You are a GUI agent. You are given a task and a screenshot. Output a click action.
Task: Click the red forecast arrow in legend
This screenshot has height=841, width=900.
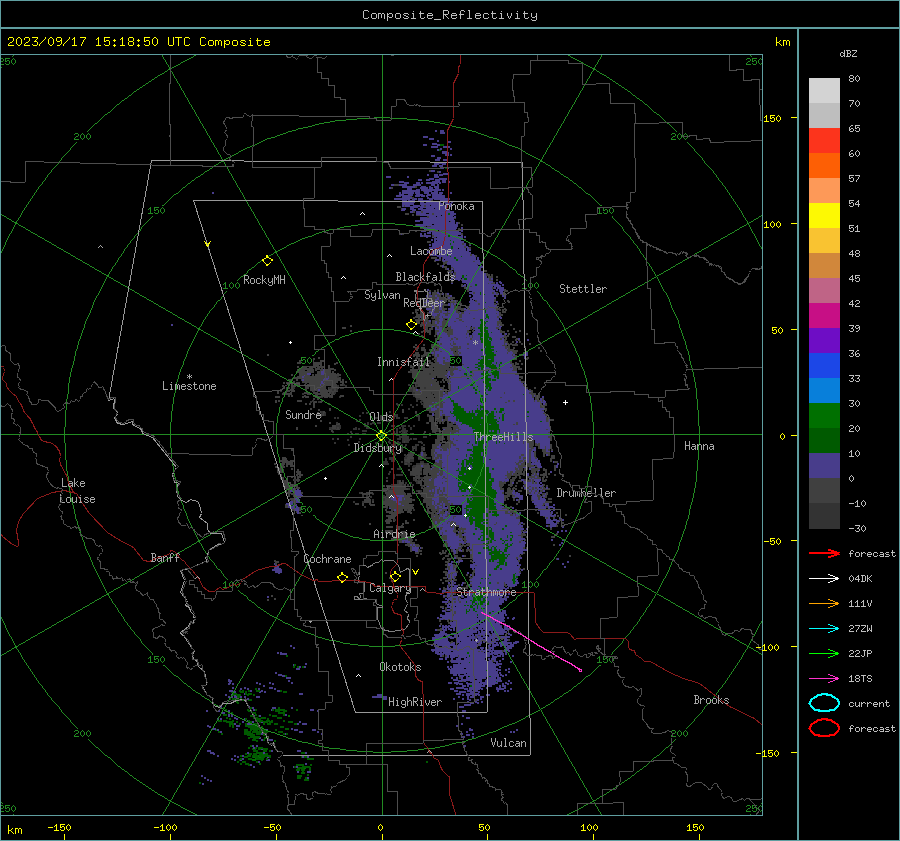coord(824,553)
